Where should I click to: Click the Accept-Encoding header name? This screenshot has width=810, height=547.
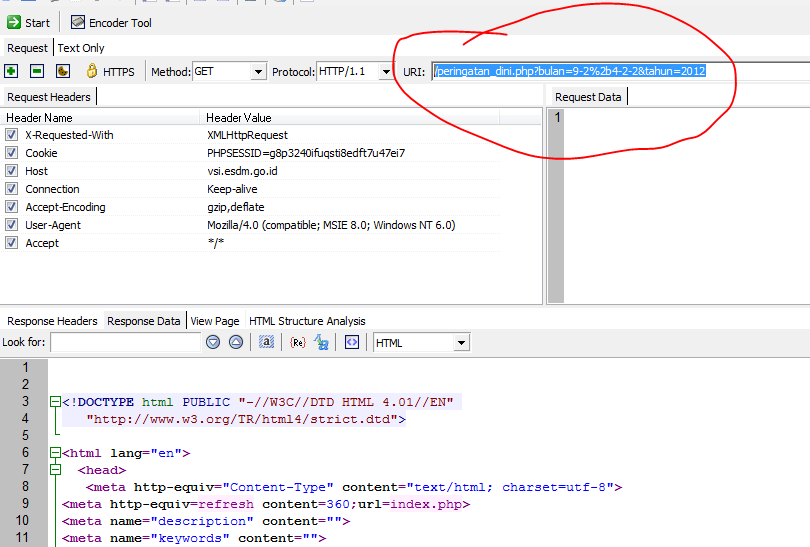65,207
